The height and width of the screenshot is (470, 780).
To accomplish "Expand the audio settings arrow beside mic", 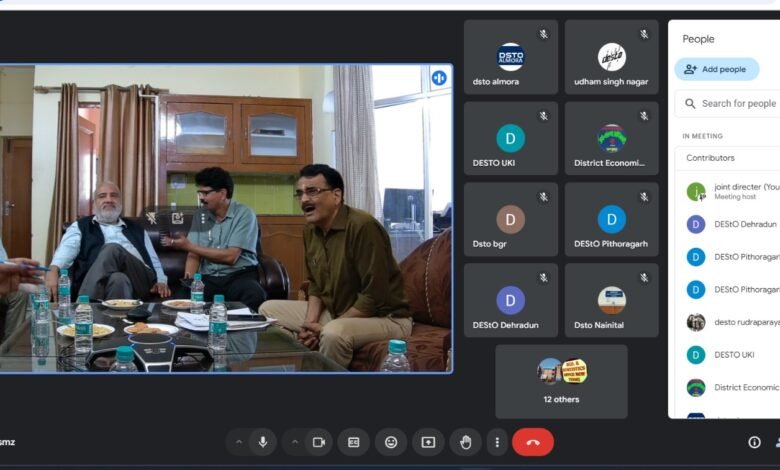I will point(238,442).
